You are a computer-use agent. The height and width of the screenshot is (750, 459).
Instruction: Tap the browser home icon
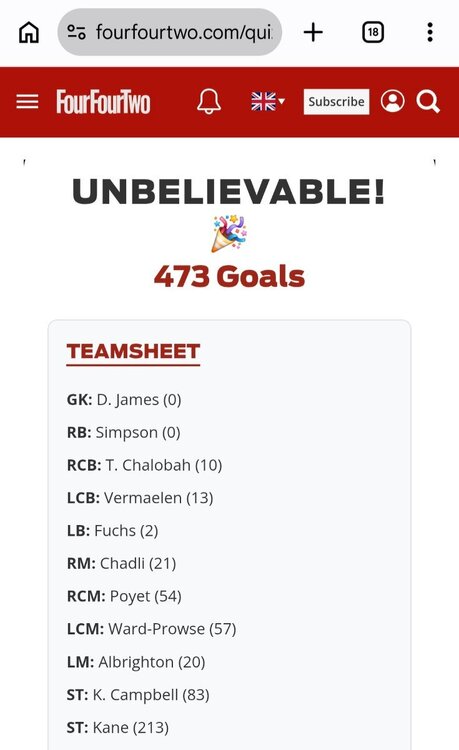pos(29,33)
